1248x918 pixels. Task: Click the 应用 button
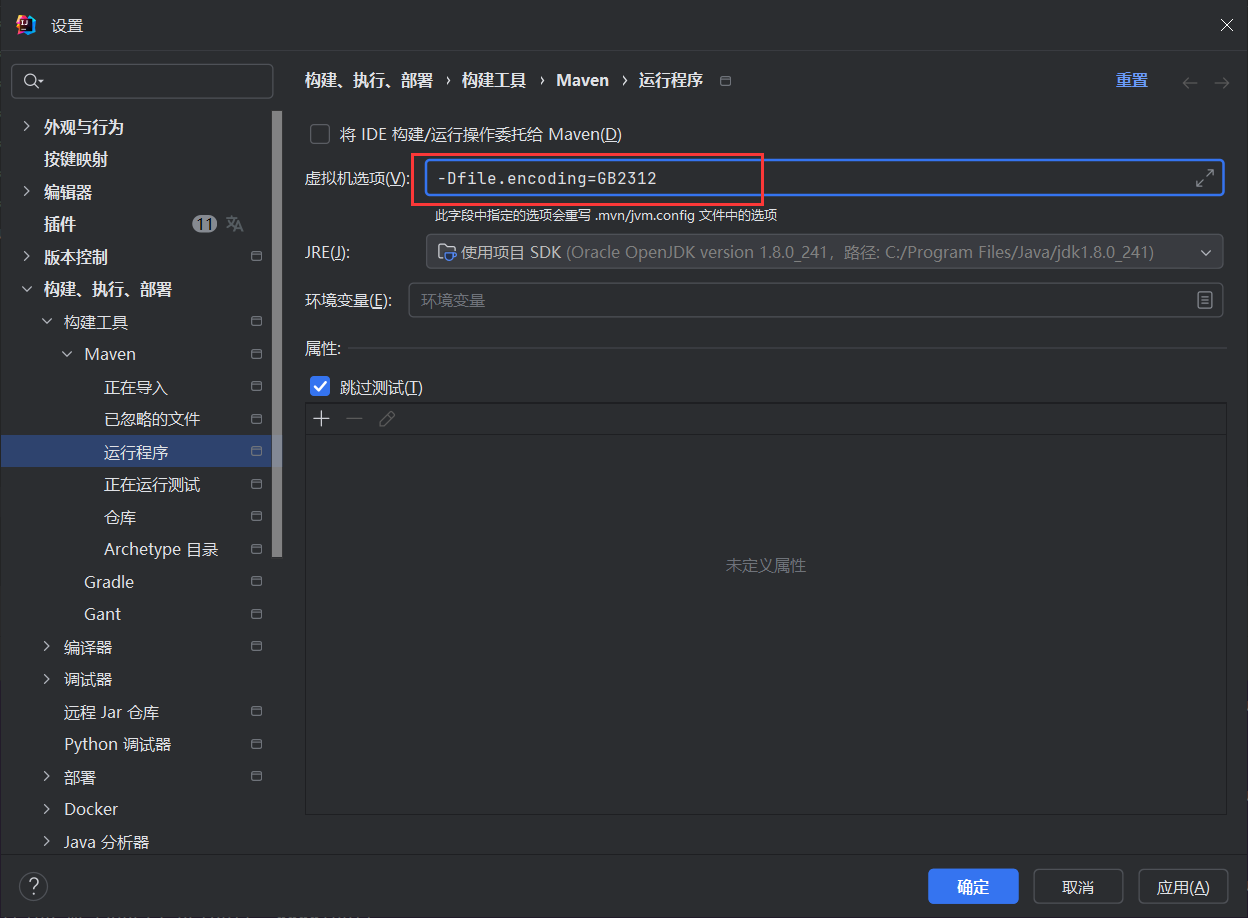(x=1183, y=886)
